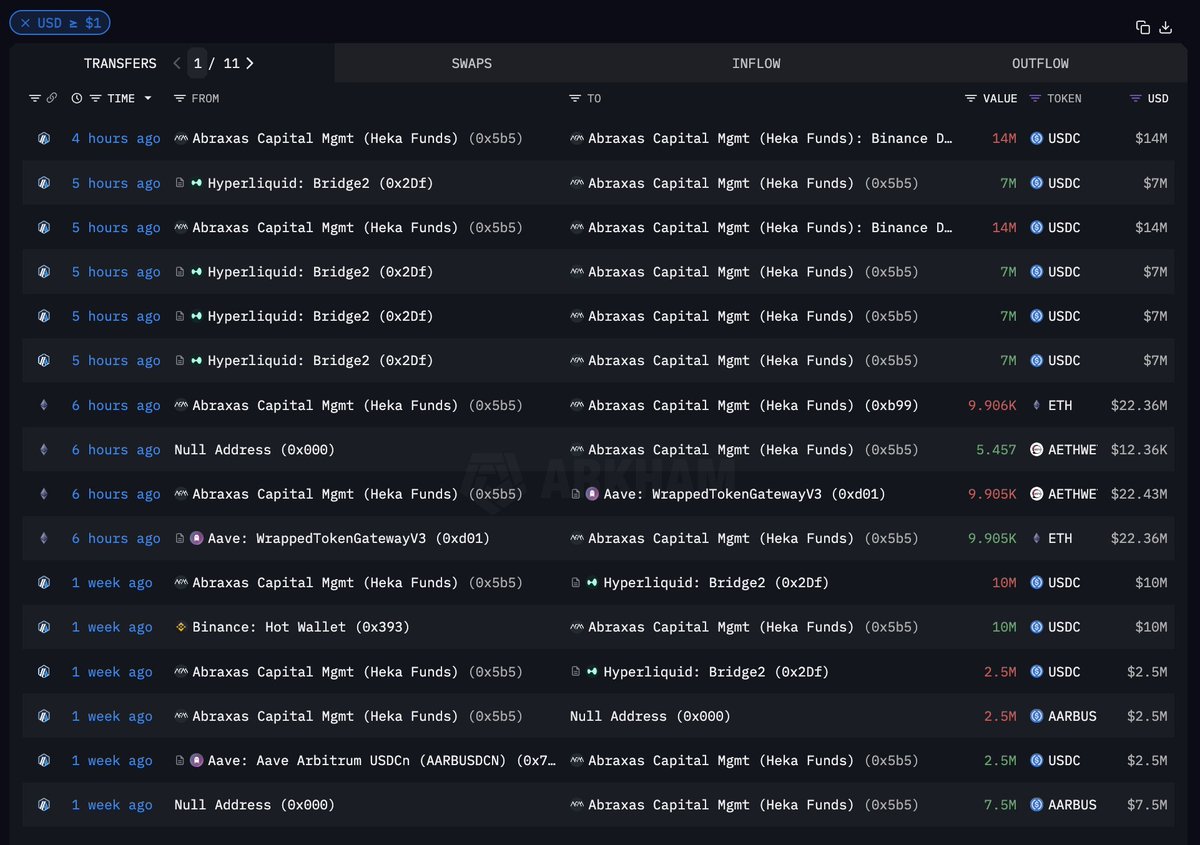Click AARBUS token label in 7.5M row
Screen dimensions: 1200x845
coord(1072,805)
